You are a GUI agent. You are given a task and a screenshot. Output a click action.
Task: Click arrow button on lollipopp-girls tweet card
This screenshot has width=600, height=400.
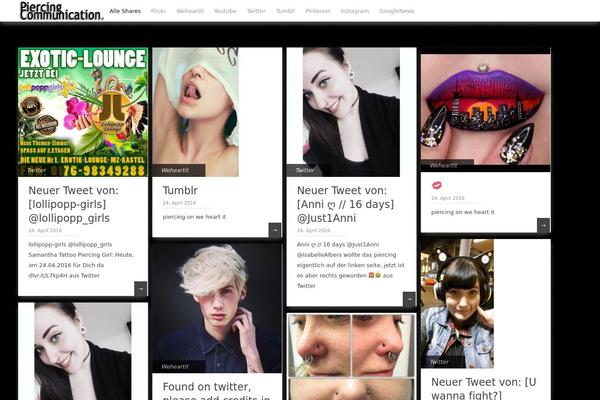pos(140,289)
